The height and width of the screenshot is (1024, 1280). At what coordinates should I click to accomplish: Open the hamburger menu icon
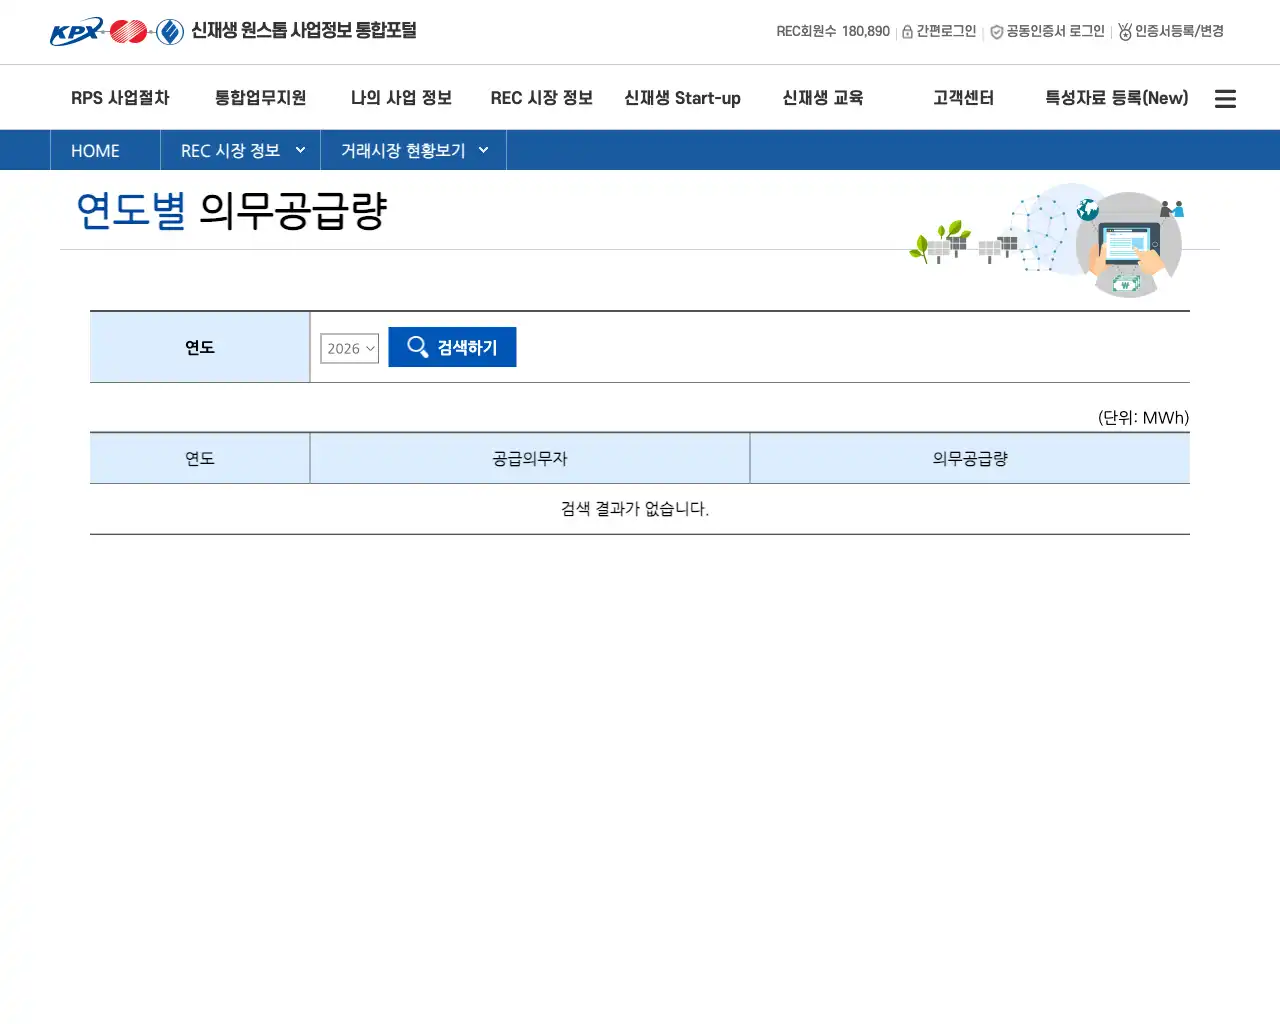1225,99
